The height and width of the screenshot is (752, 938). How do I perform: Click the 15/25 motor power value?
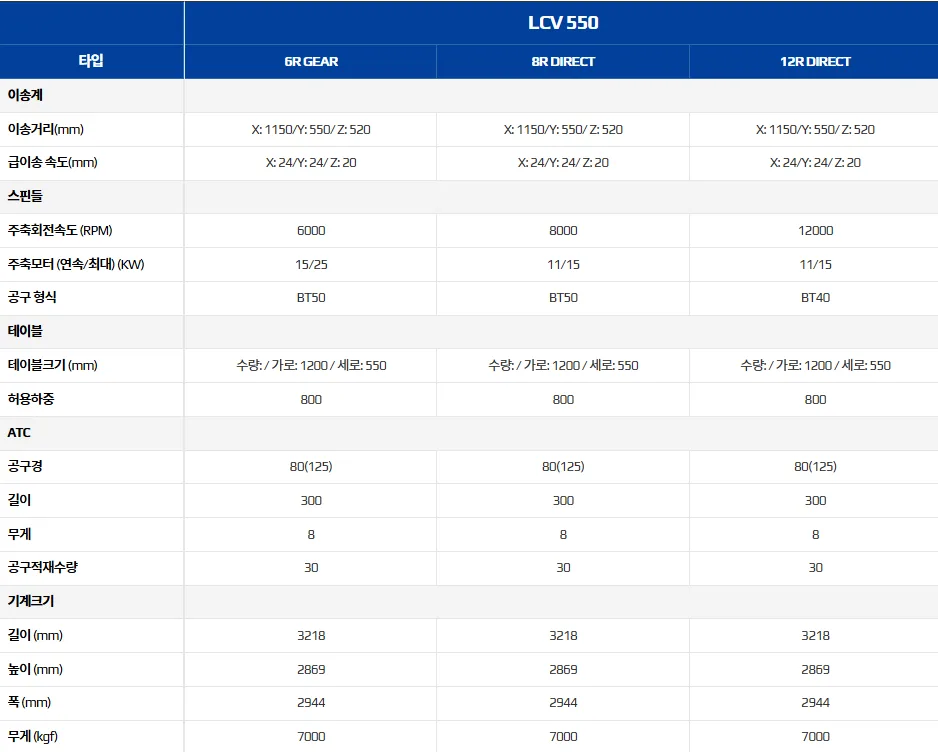click(x=311, y=264)
